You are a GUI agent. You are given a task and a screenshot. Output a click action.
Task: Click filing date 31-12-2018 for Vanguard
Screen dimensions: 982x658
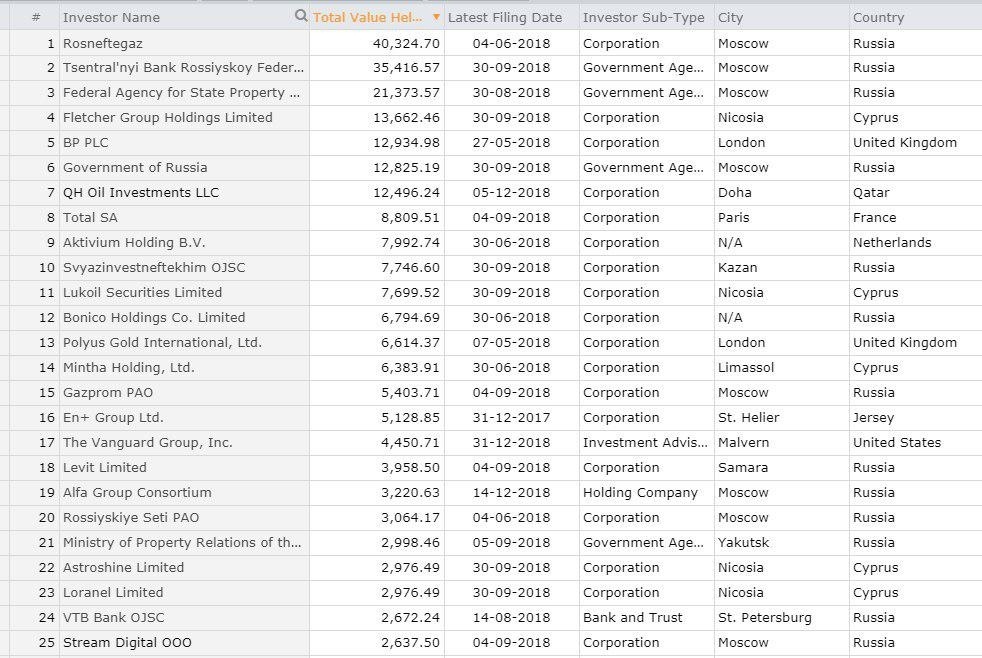512,443
